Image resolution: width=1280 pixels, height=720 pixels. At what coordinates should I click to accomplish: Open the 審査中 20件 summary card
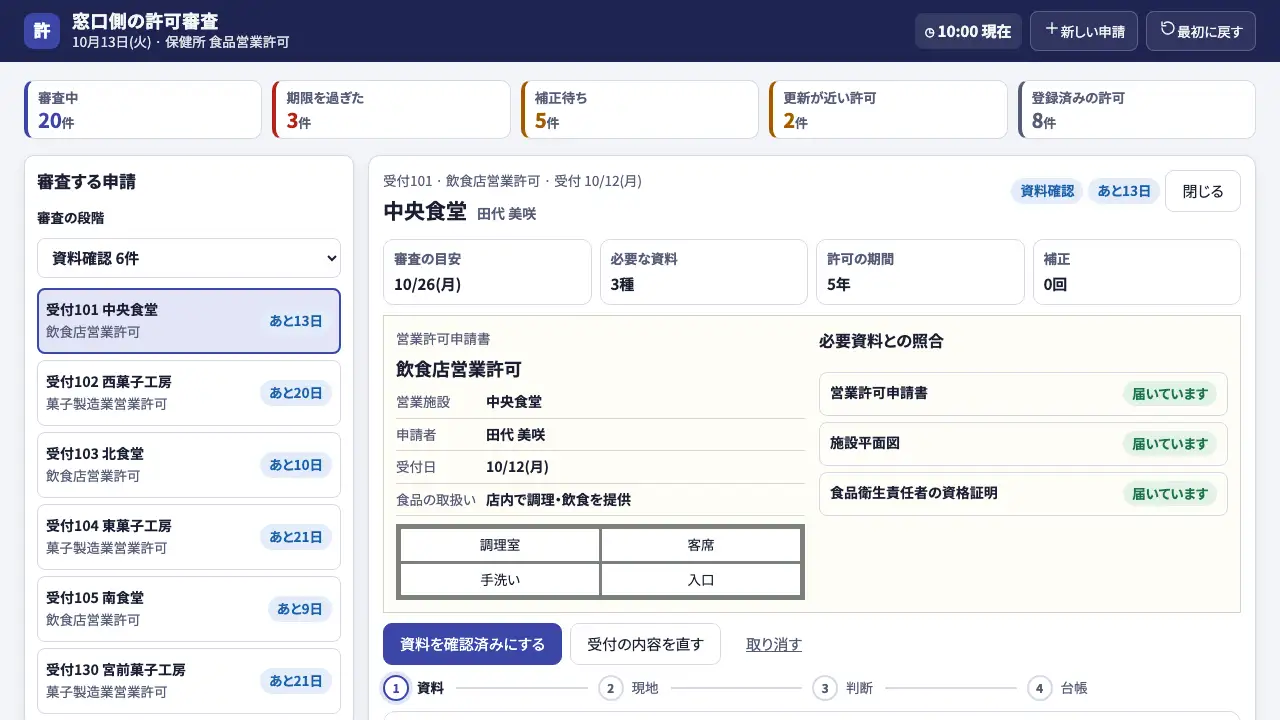[x=143, y=110]
